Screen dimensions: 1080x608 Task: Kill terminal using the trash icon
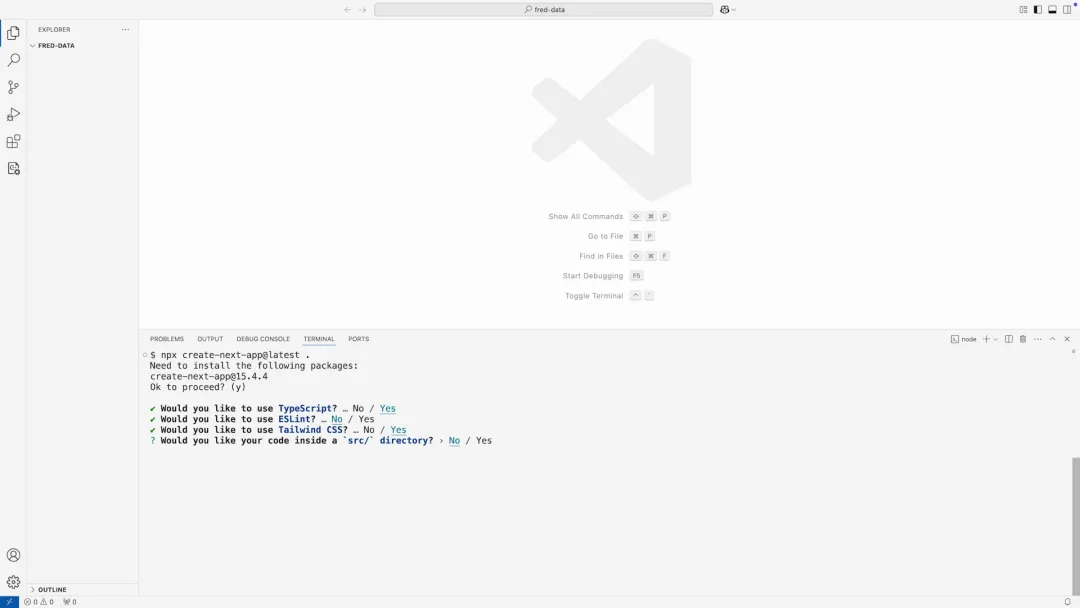pyautogui.click(x=1023, y=339)
